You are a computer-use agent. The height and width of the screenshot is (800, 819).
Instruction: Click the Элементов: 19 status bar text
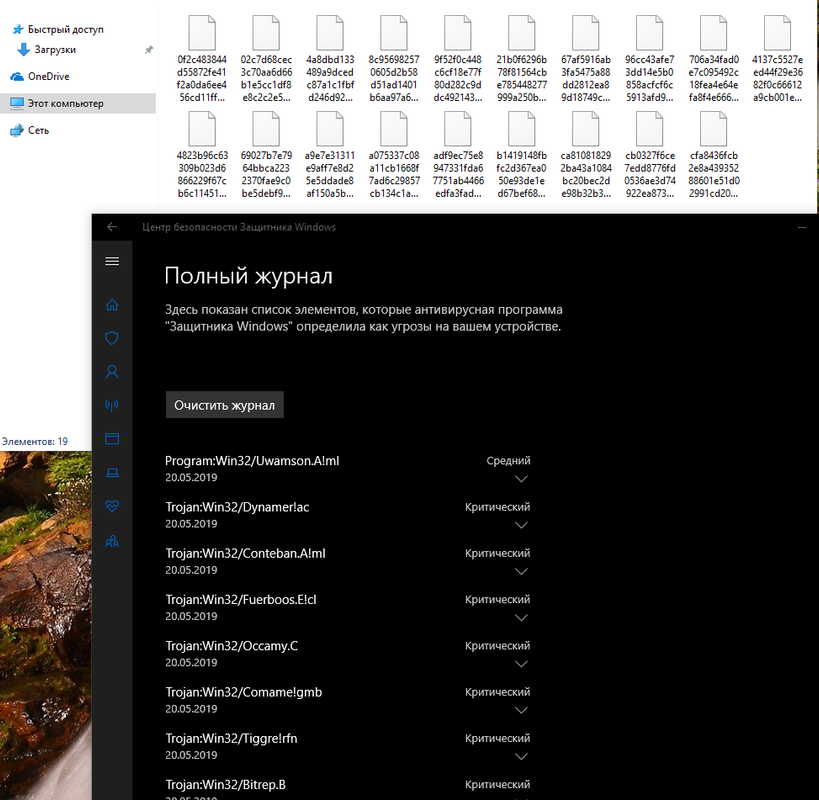34,441
